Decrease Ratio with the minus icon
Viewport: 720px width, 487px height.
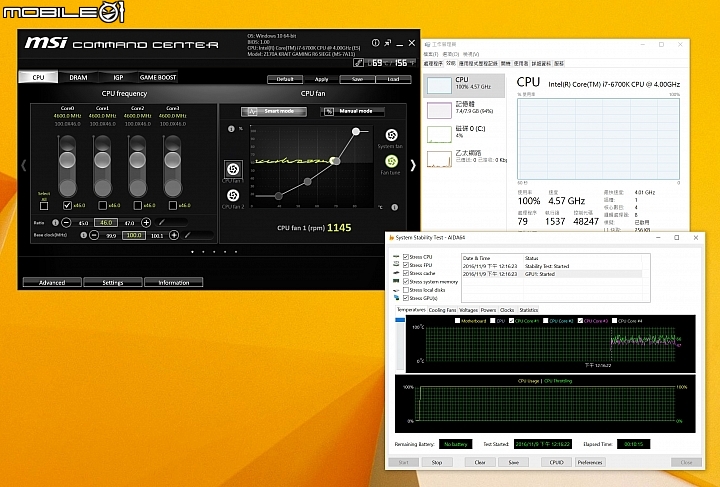pyautogui.click(x=66, y=223)
